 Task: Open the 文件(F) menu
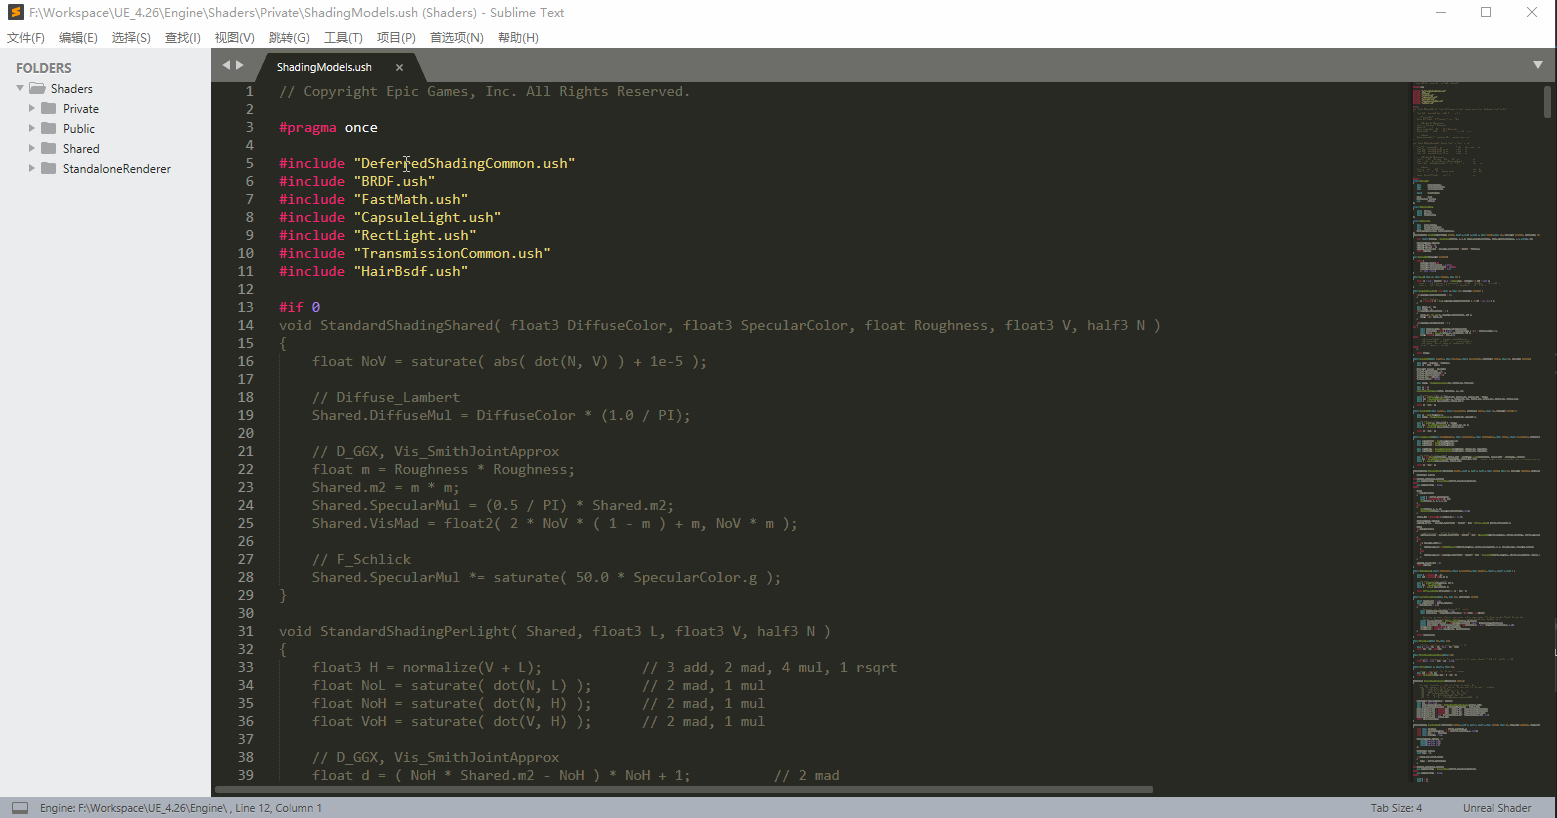point(26,38)
